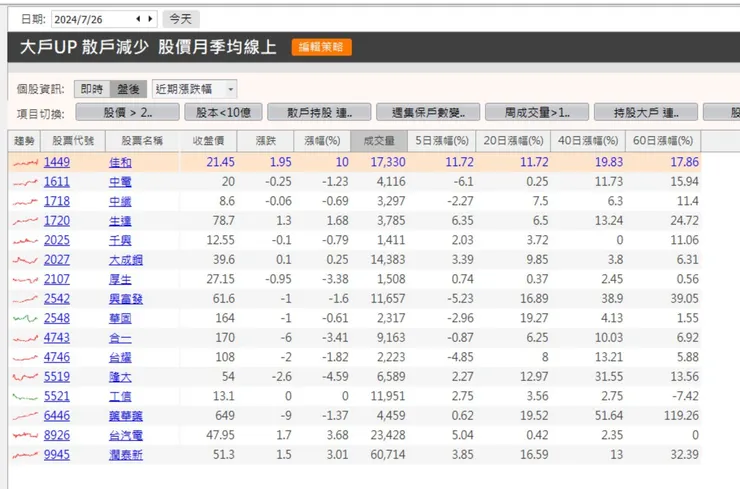Screen dimensions: 740x489
Task: Click the next date arrow
Action: pyautogui.click(x=150, y=19)
